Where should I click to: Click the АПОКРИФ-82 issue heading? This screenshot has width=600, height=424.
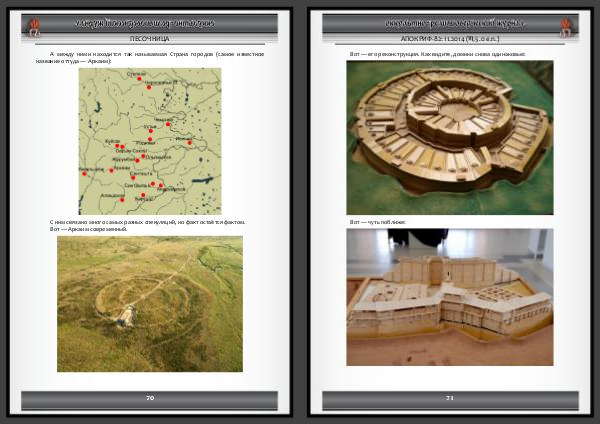(x=449, y=38)
